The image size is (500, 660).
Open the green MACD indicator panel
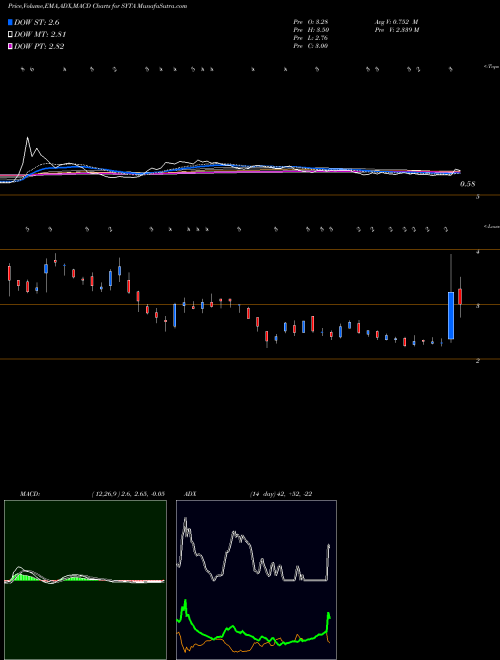(x=85, y=580)
